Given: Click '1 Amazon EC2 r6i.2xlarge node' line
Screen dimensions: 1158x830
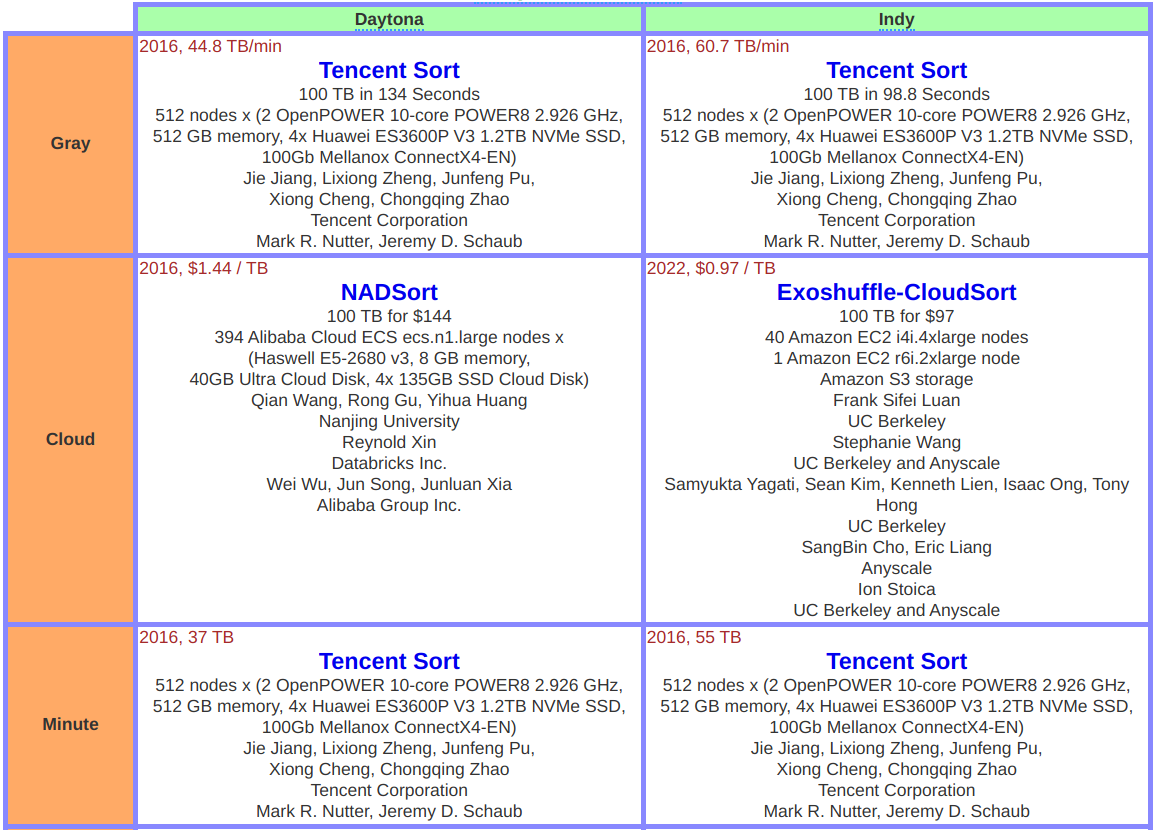Looking at the screenshot, I should pos(896,358).
